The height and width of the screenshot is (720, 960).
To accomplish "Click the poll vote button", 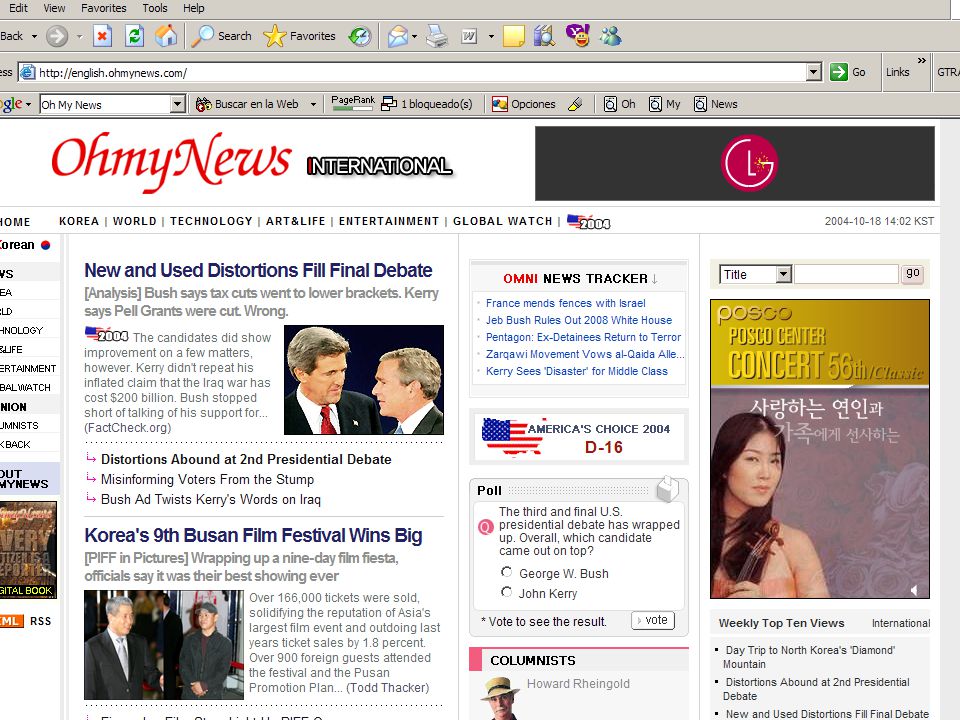I will [x=653, y=620].
